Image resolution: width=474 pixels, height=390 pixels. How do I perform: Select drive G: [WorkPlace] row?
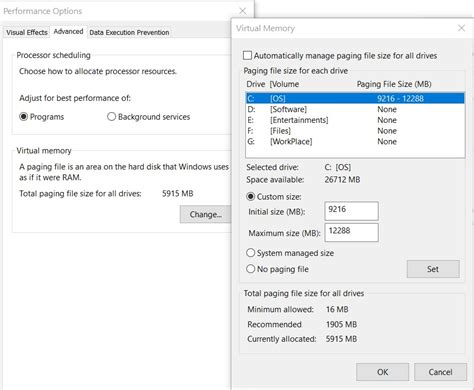coord(355,141)
